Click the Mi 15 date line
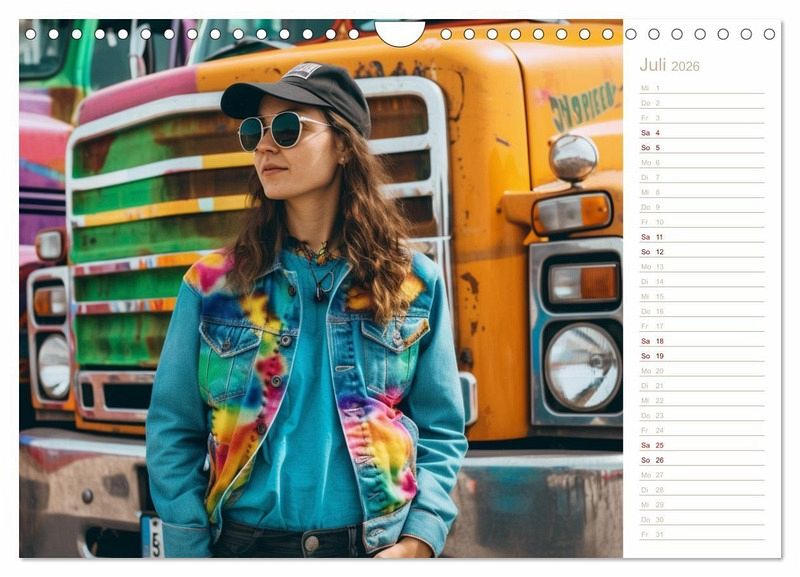This screenshot has width=800, height=577. tap(701, 296)
